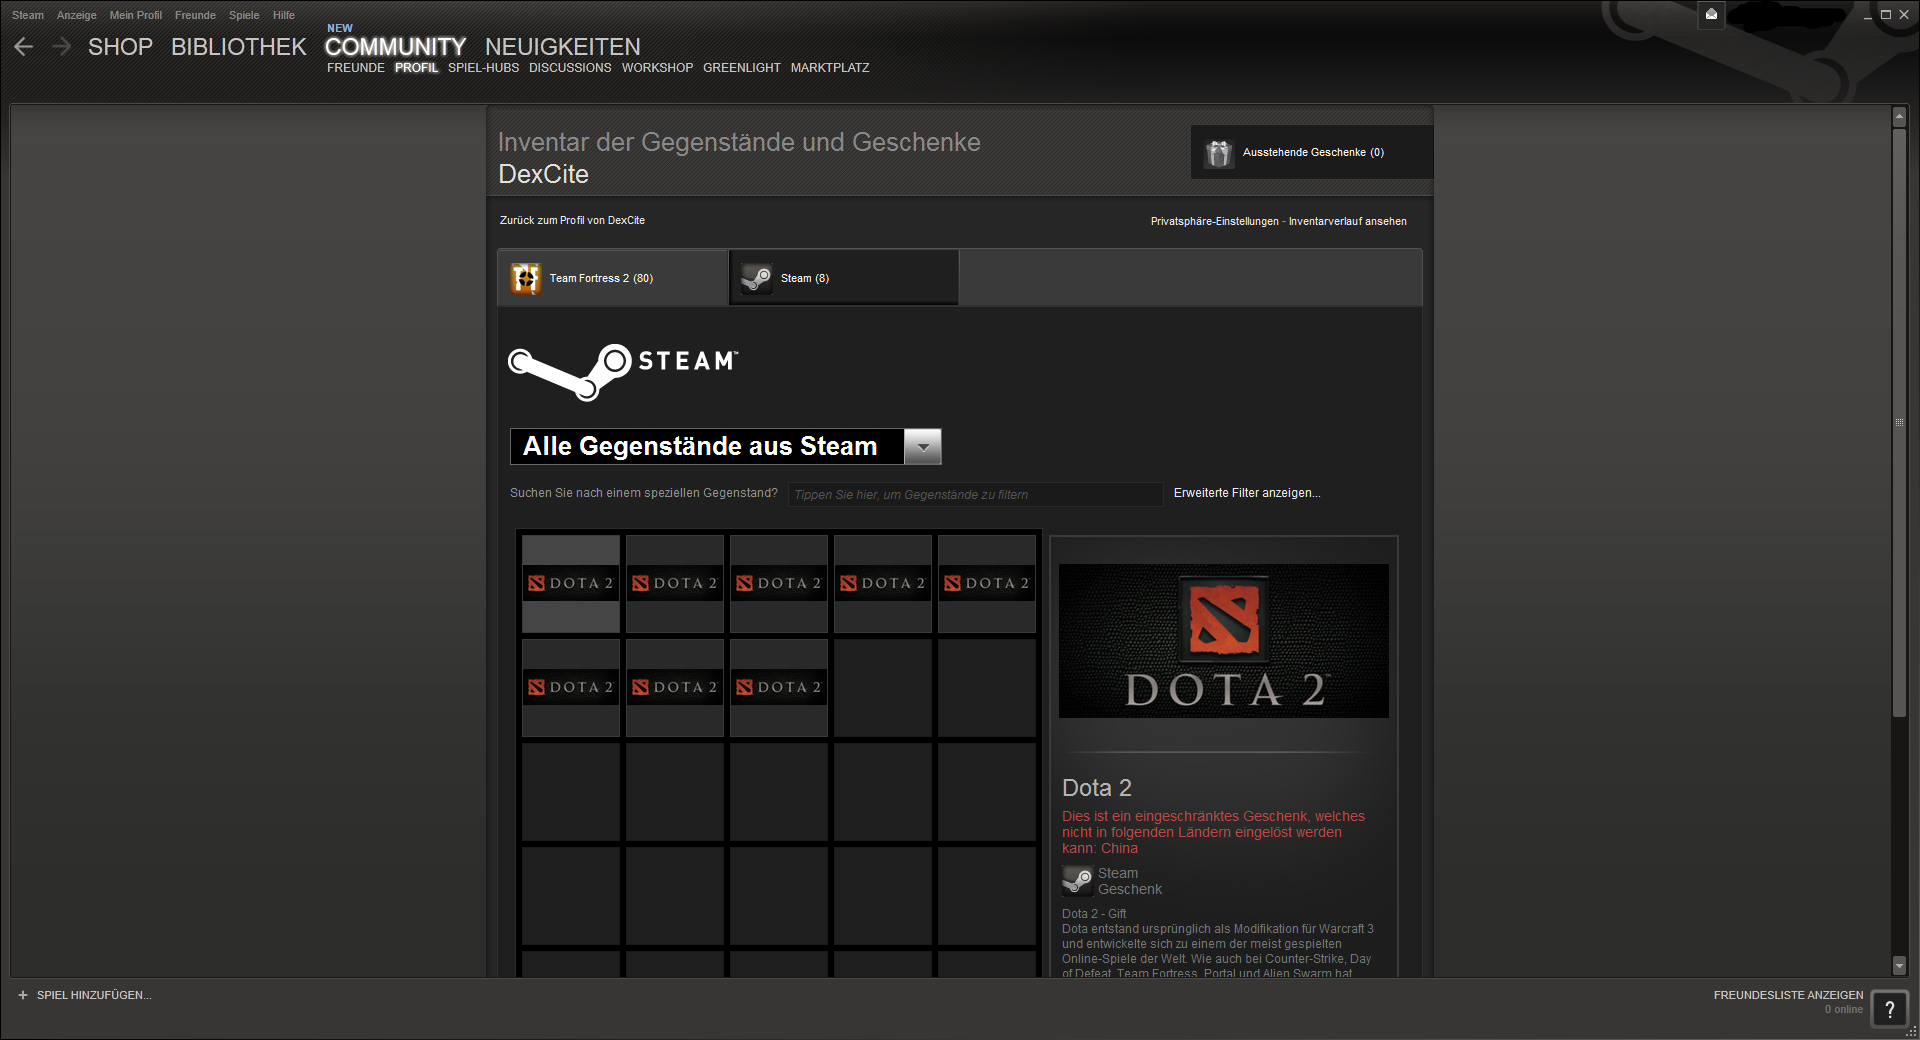
Task: Click the Dota 2 item title text
Action: 1097,788
